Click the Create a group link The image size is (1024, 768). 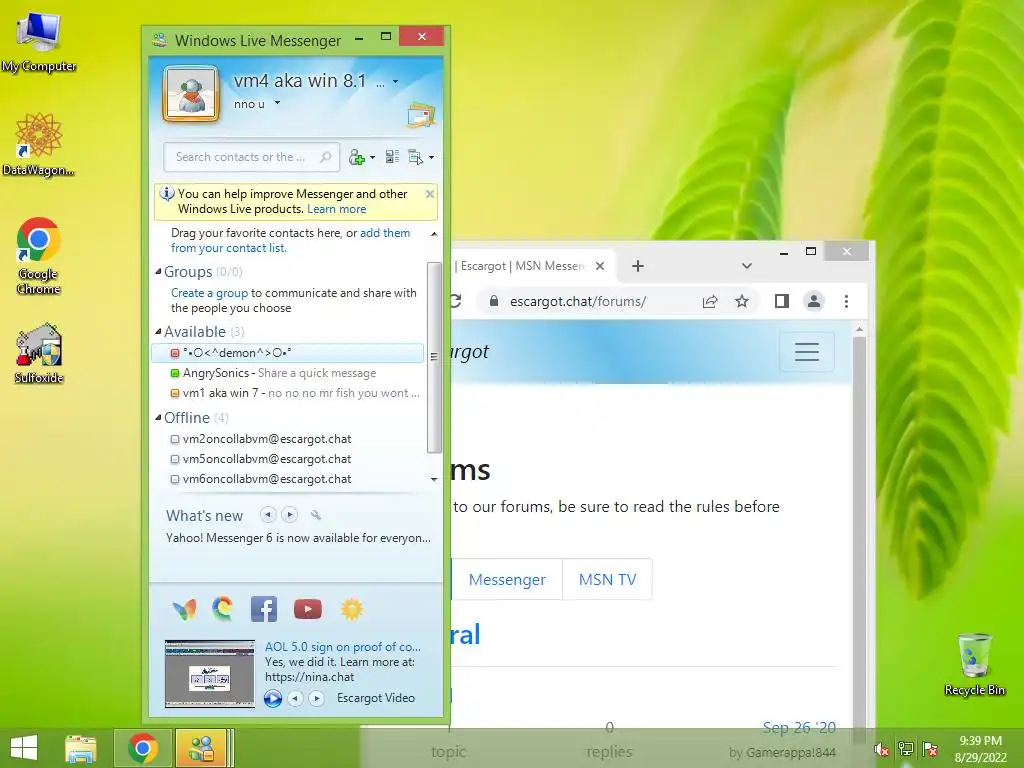tap(209, 293)
